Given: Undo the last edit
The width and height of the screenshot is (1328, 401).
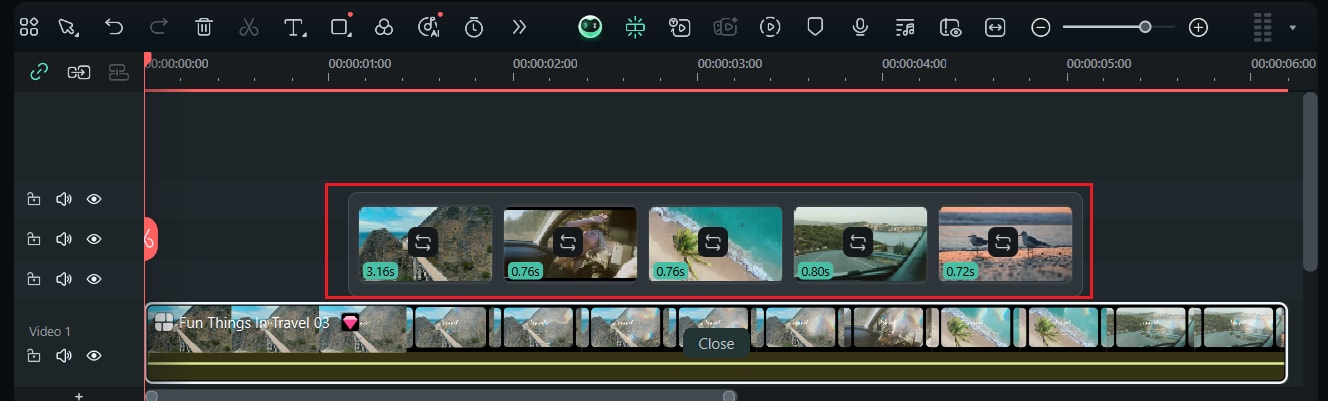Looking at the screenshot, I should point(114,28).
